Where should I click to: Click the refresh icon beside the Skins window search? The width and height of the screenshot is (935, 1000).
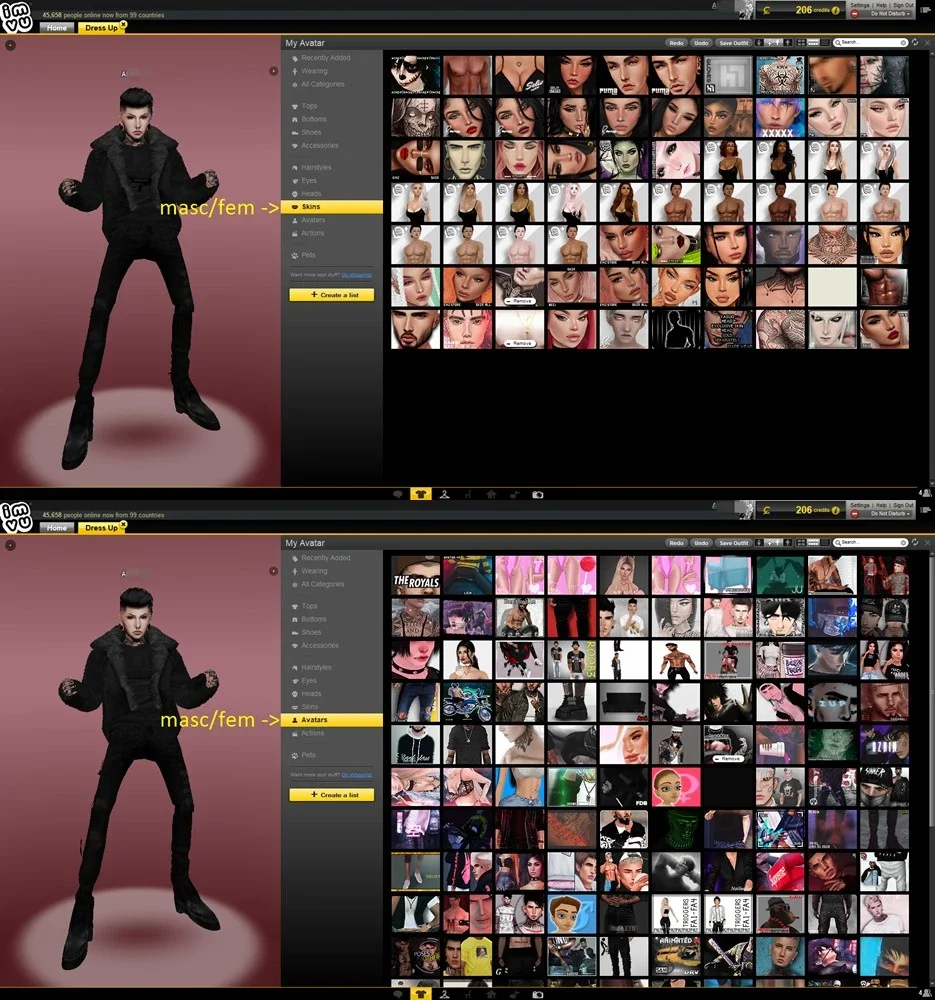(x=915, y=42)
